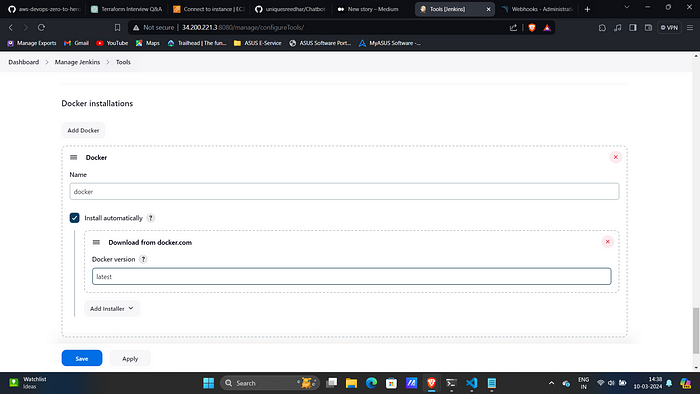Click the VPN button
This screenshot has width=700, height=394.
[x=669, y=27]
